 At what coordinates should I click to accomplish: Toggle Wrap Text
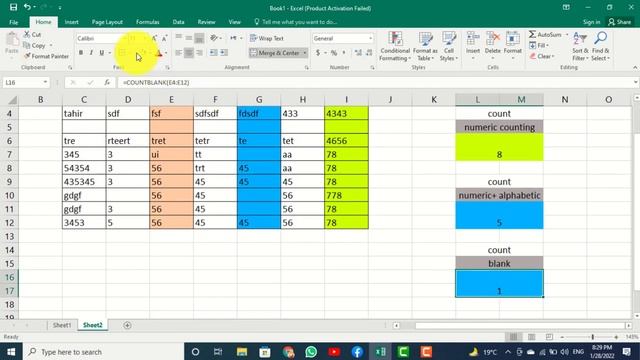point(267,38)
